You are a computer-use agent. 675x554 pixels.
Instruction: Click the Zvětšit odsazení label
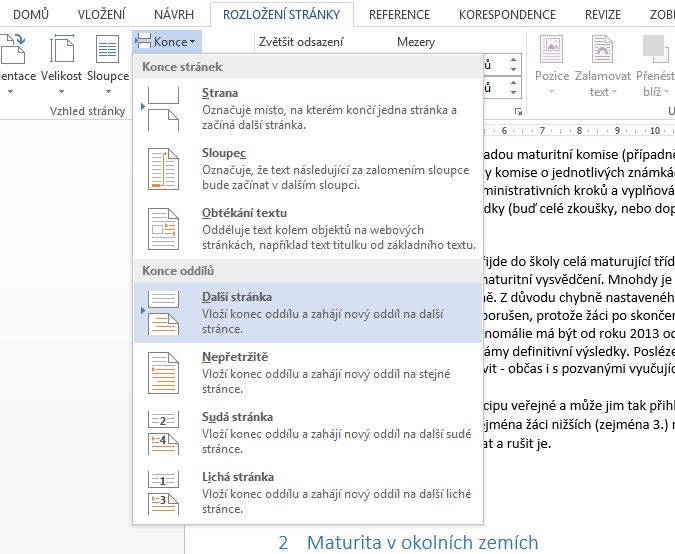point(301,42)
